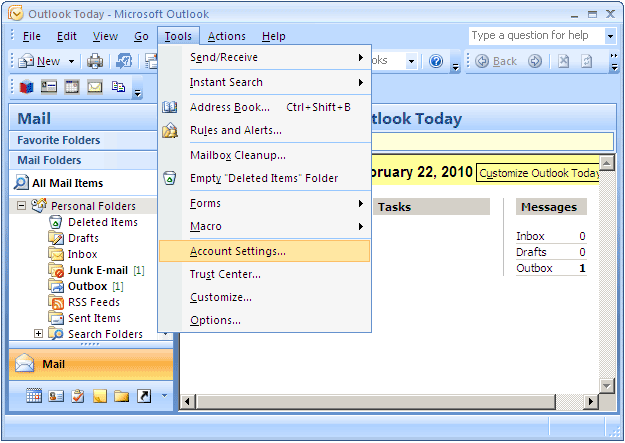Viewport: 625px width, 443px height.
Task: Open Trust Center from the Tools menu
Action: (225, 274)
